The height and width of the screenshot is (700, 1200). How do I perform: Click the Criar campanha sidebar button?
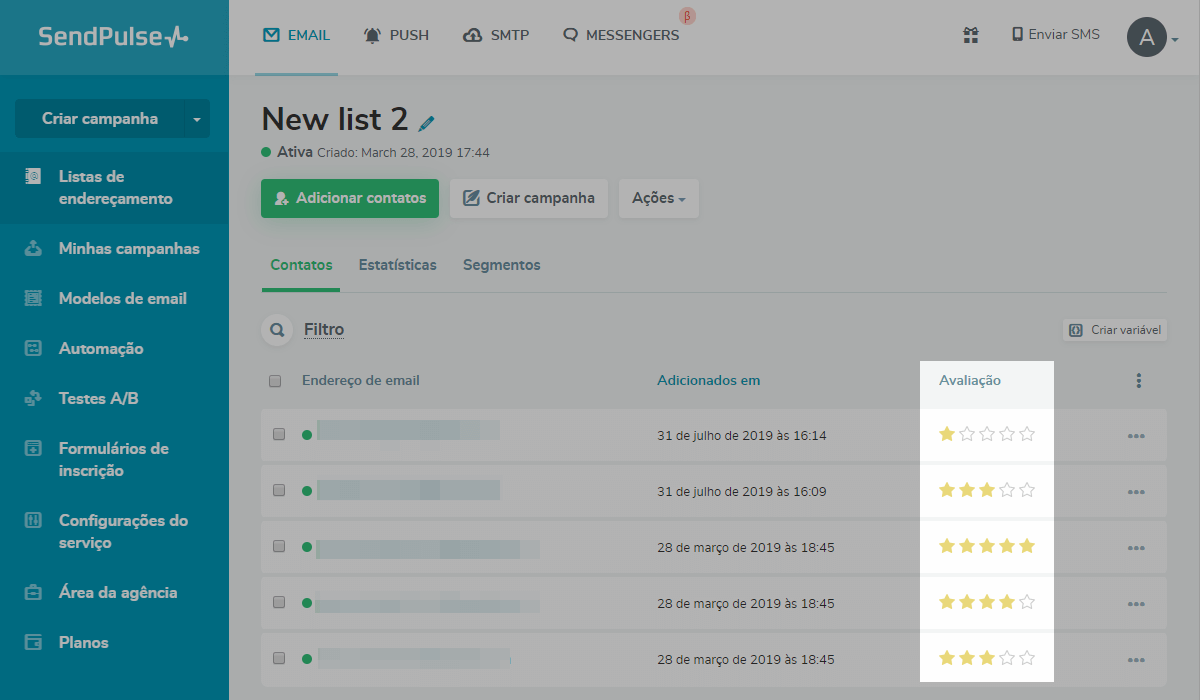(100, 119)
